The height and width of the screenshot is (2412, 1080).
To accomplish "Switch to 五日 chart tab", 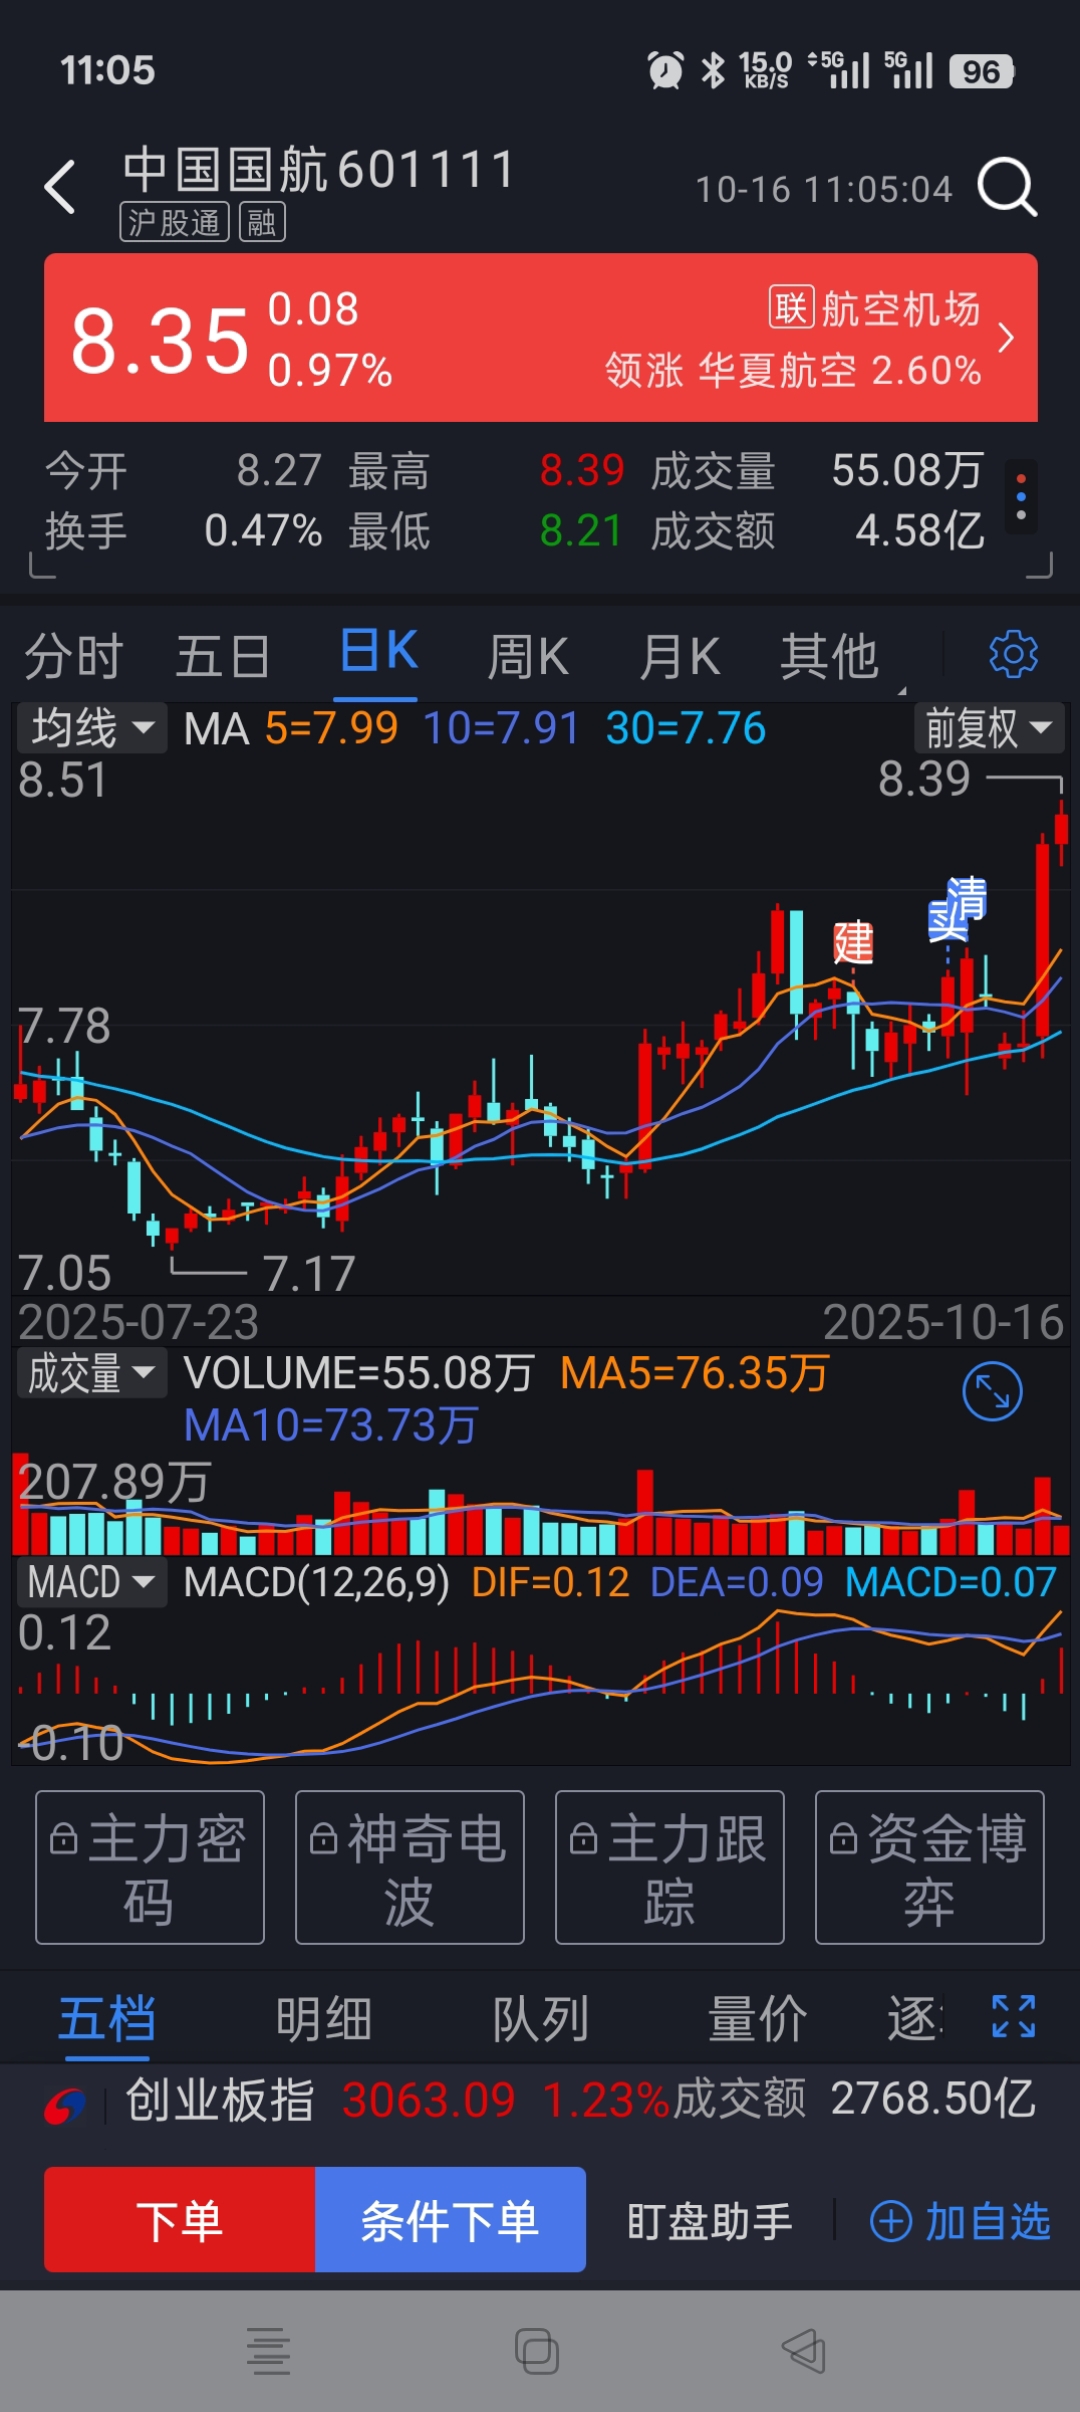I will click(x=223, y=657).
